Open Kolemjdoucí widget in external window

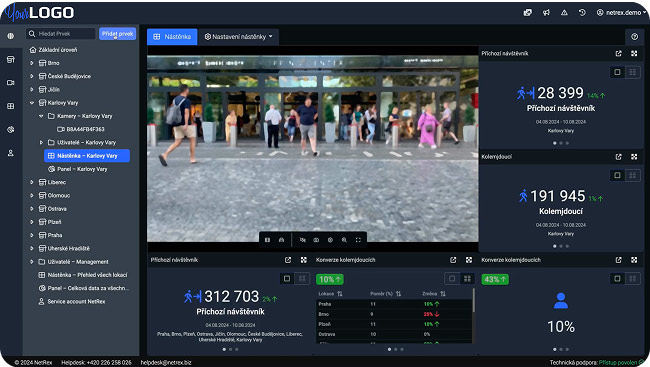tap(618, 157)
